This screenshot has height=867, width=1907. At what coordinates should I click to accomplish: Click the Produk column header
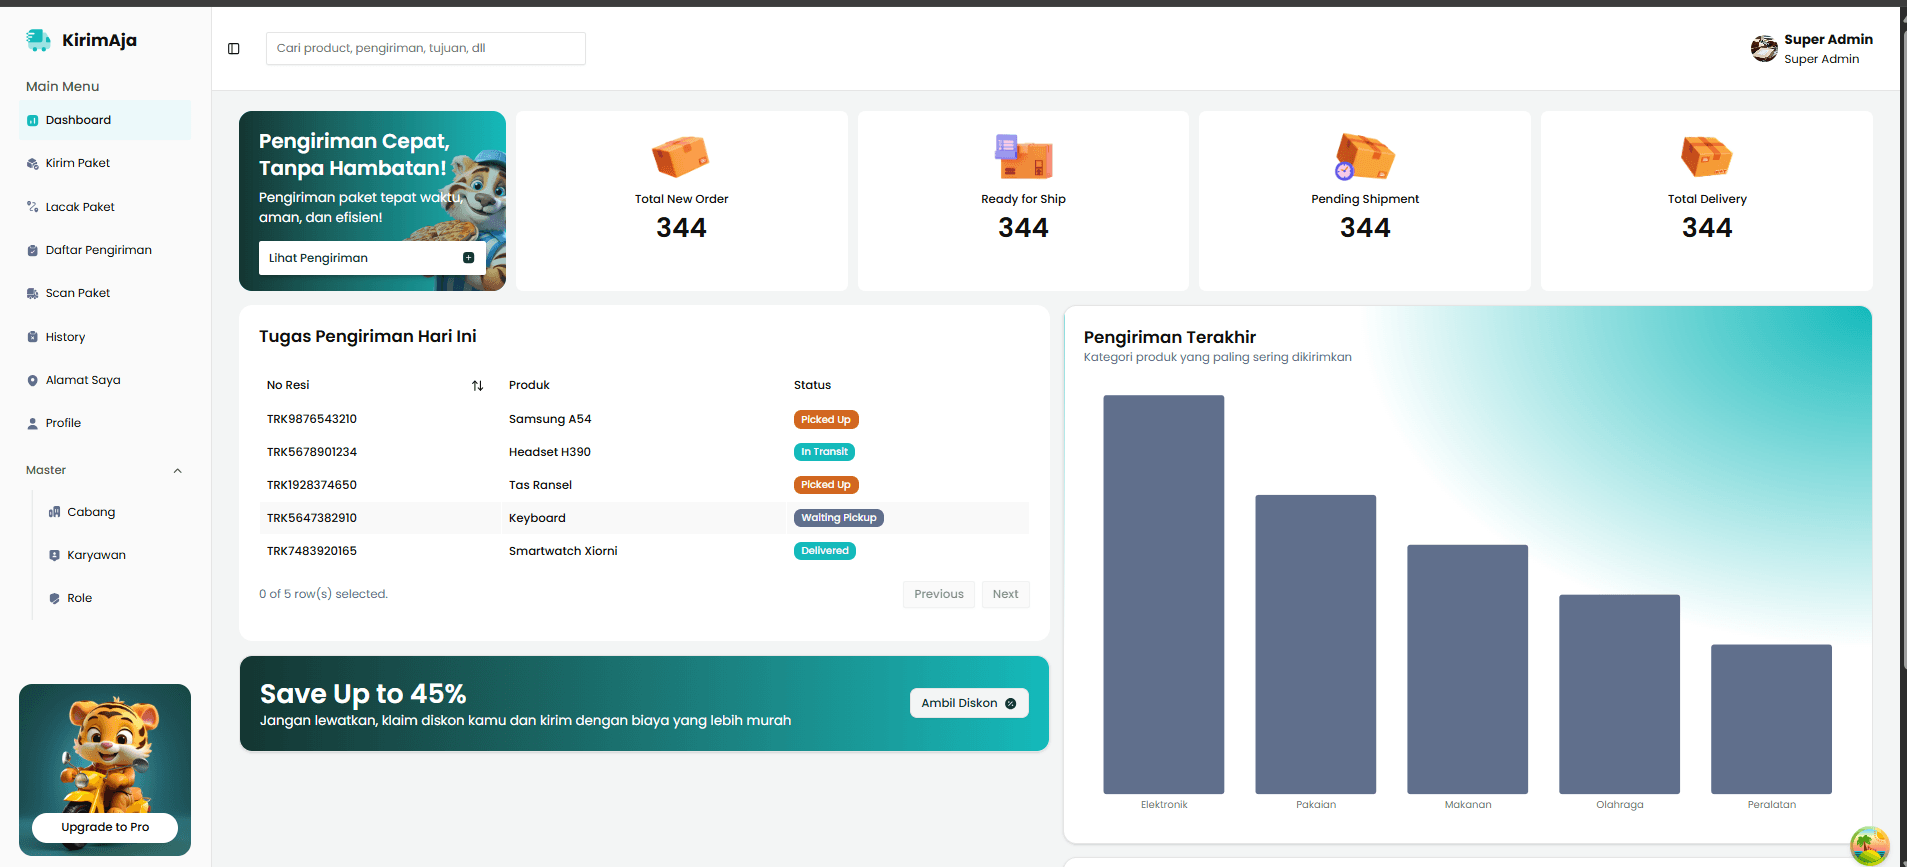529,385
